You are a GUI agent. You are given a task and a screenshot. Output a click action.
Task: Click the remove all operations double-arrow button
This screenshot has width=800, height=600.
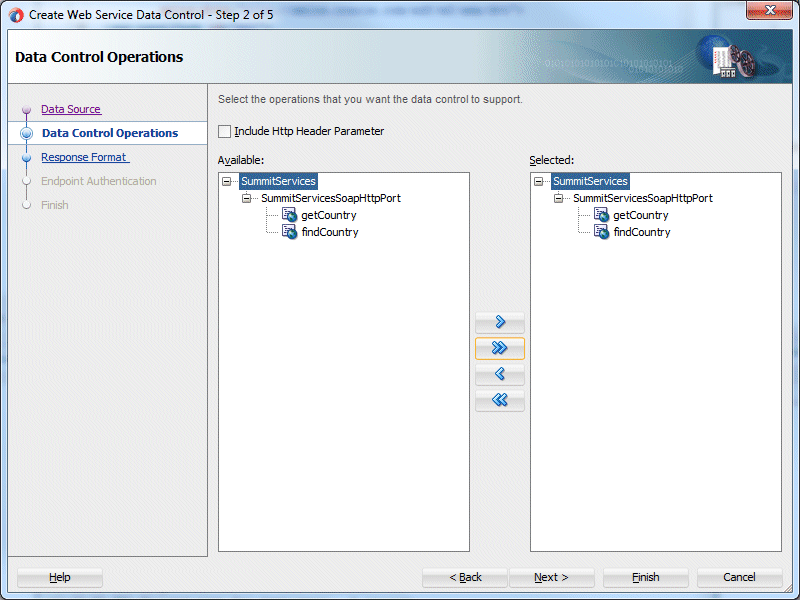pyautogui.click(x=499, y=400)
